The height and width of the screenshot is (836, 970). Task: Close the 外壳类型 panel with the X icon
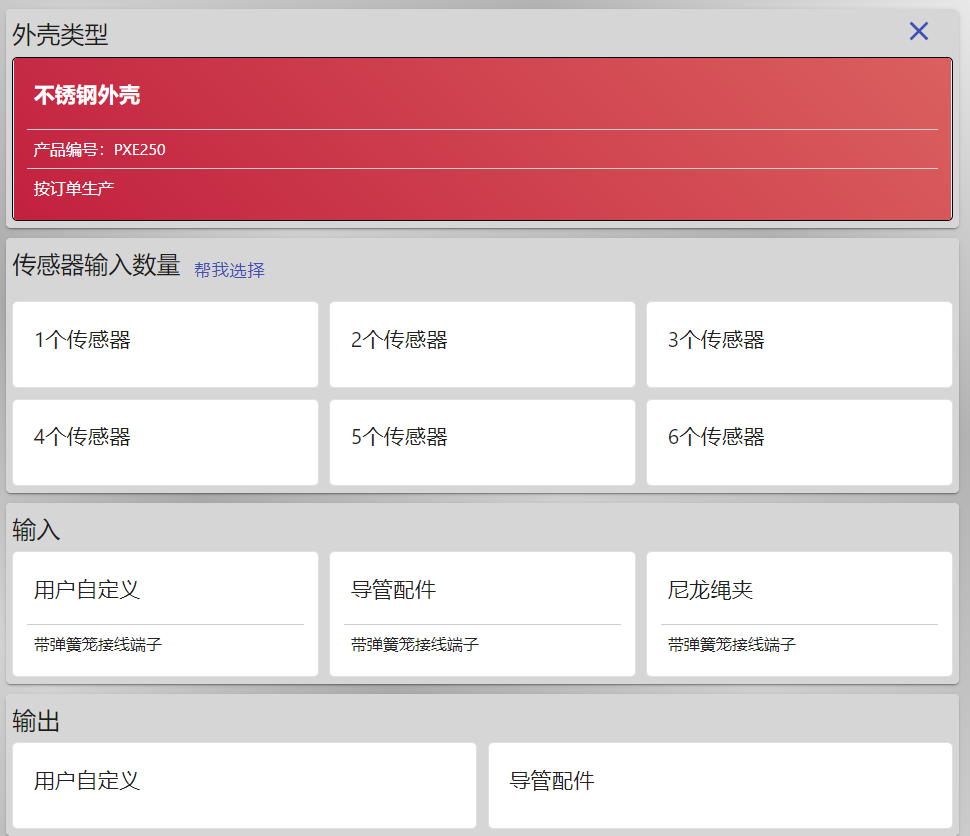(x=919, y=31)
